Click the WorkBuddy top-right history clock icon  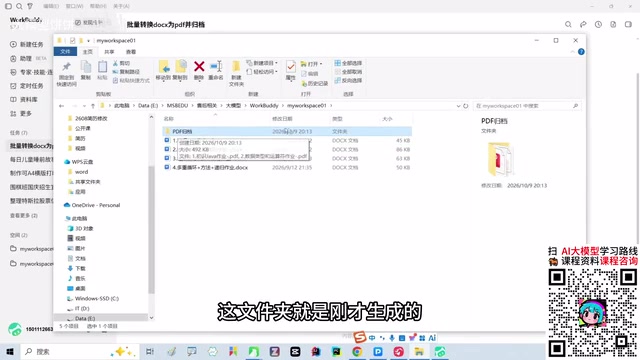[598, 24]
